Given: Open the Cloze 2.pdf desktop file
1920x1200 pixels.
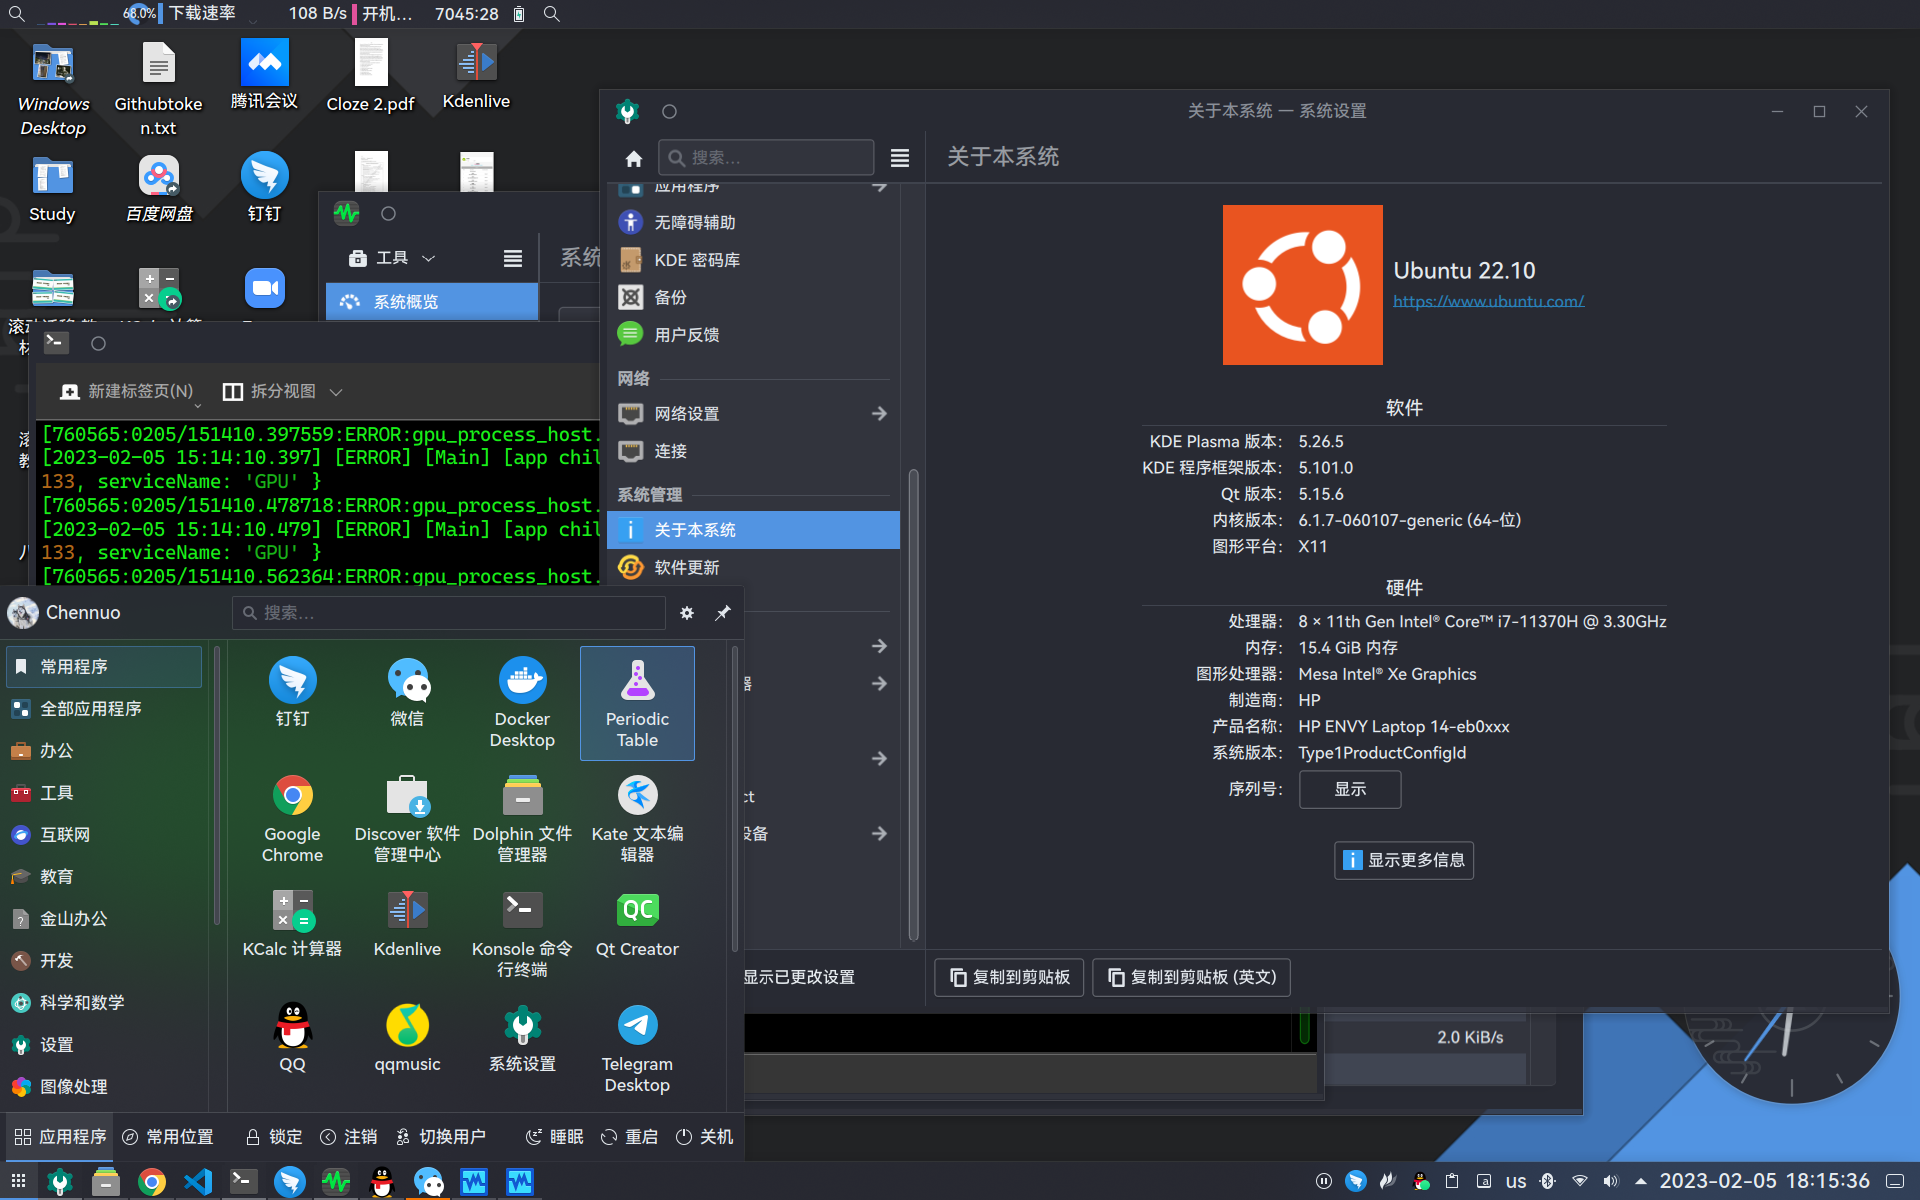Looking at the screenshot, I should (x=370, y=76).
